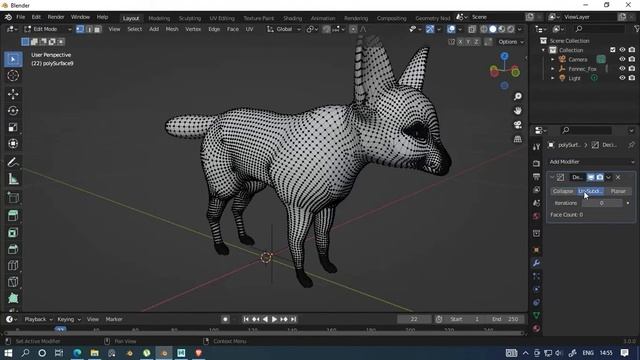Open Windows Start menu
640x360 pixels.
click(8, 353)
